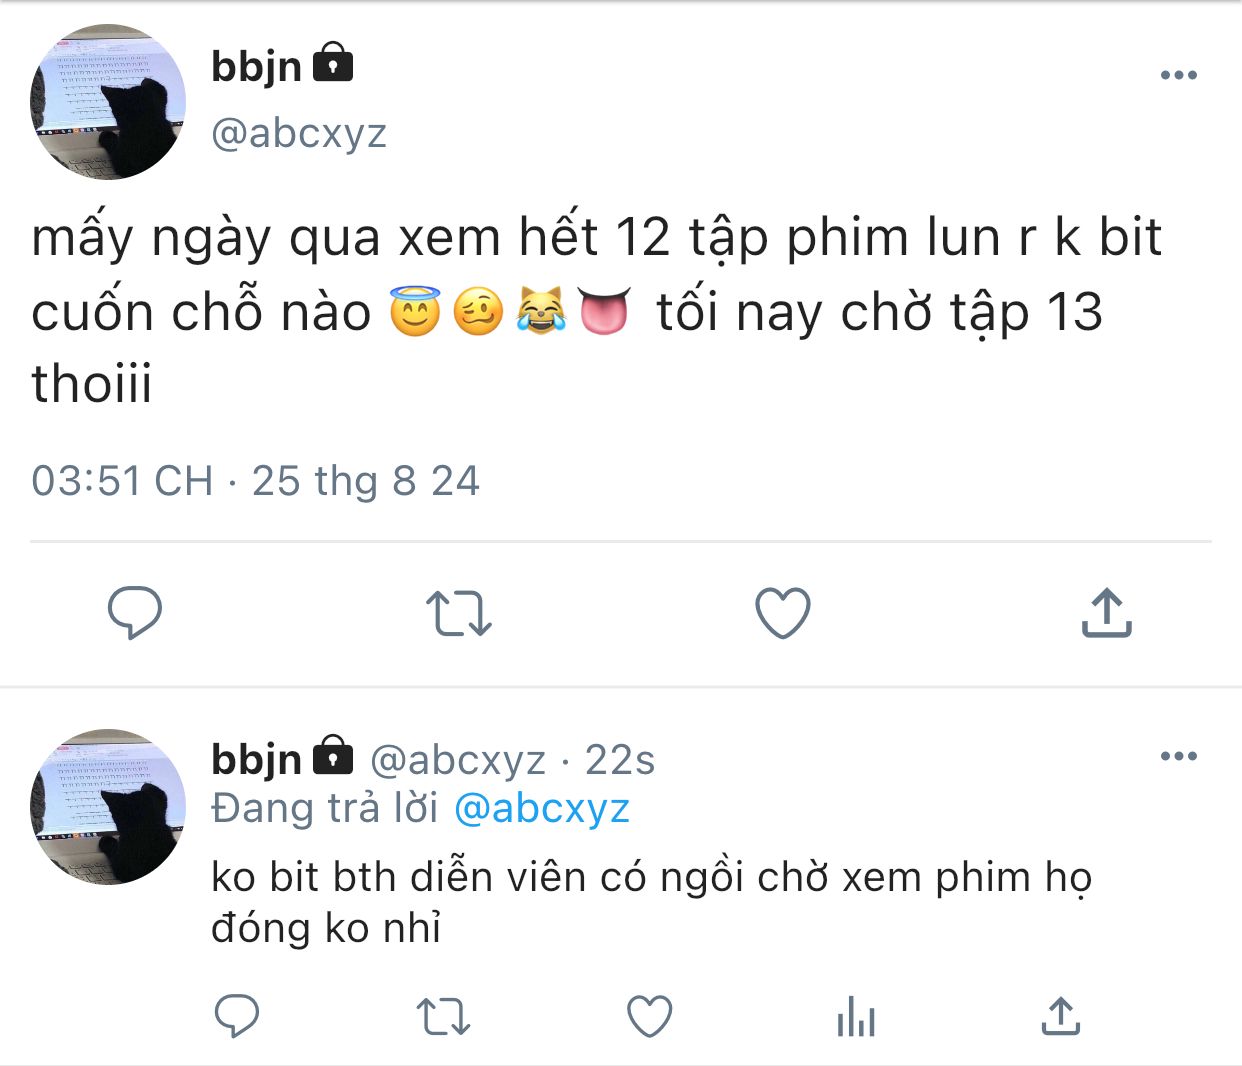Tap the reply icon under the main tweet
The height and width of the screenshot is (1066, 1242).
click(x=135, y=613)
